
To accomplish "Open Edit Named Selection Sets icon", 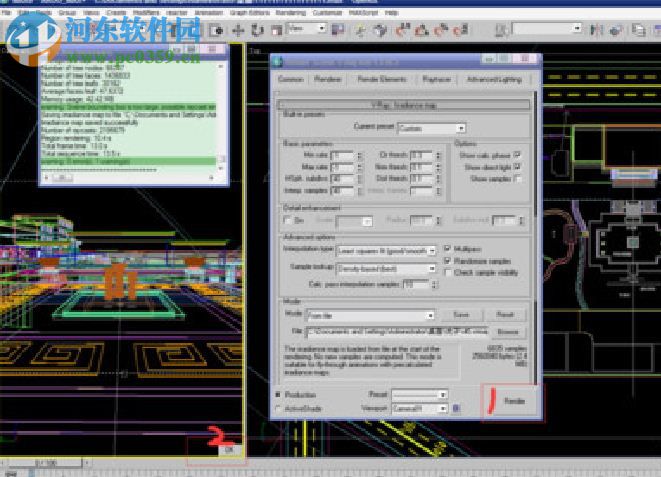I will click(x=502, y=30).
